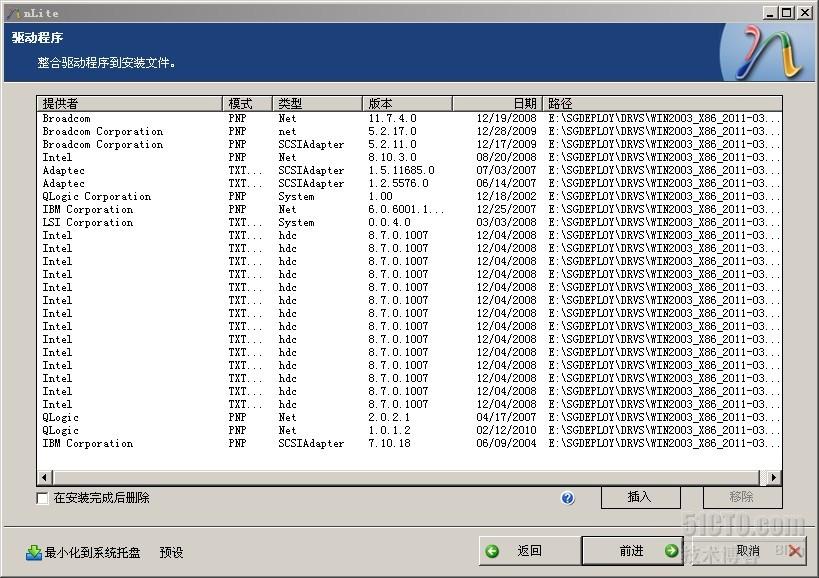The height and width of the screenshot is (578, 819).
Task: Sort by the 路径 column header
Action: (662, 103)
